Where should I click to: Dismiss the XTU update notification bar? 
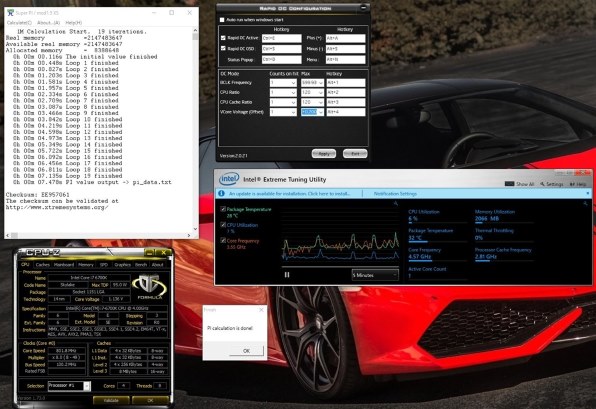(588, 193)
